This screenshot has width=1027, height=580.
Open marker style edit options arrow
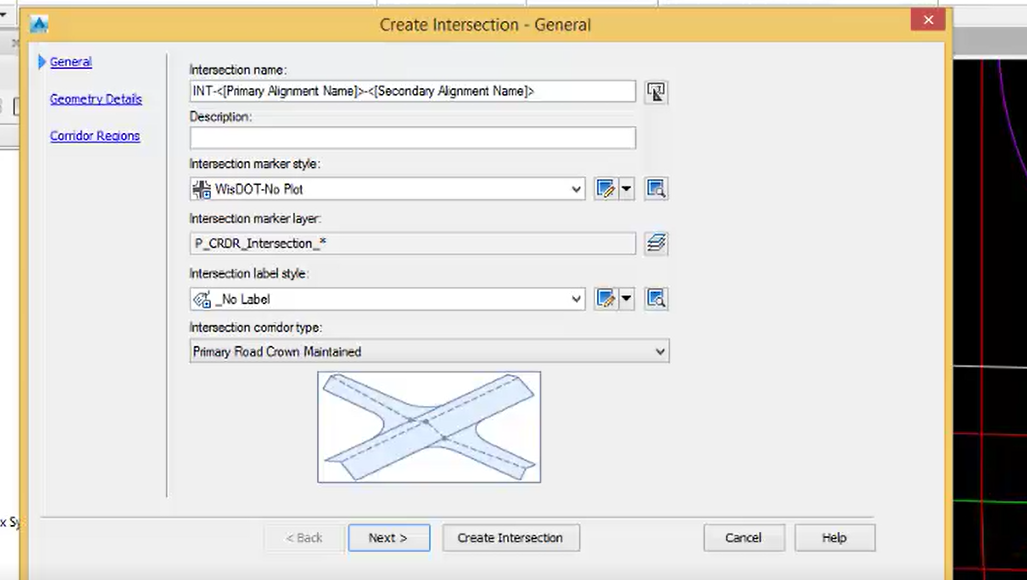[626, 189]
